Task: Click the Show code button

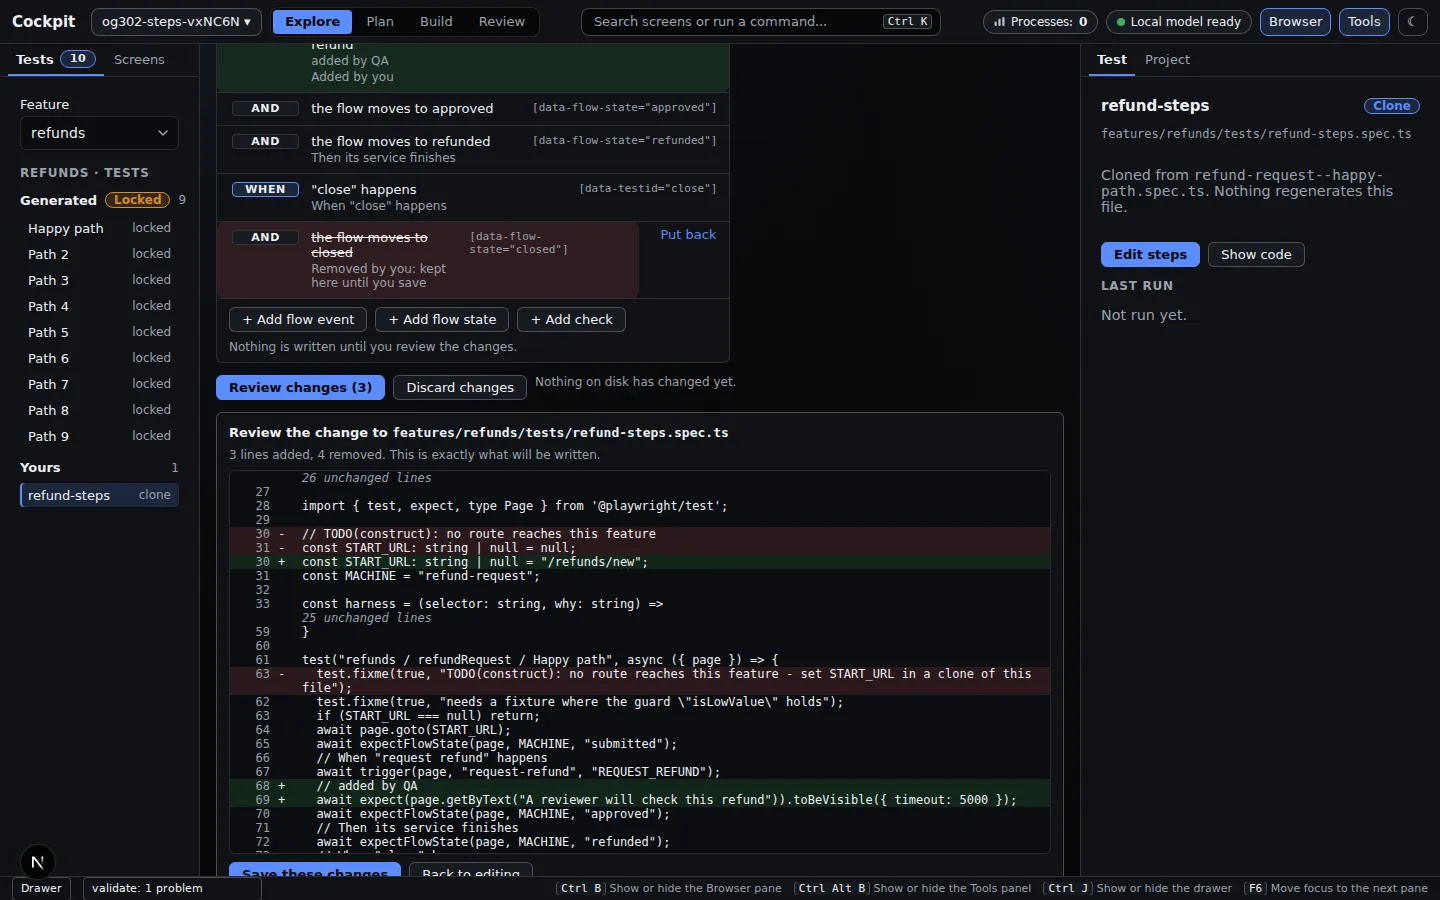Action: click(x=1256, y=254)
